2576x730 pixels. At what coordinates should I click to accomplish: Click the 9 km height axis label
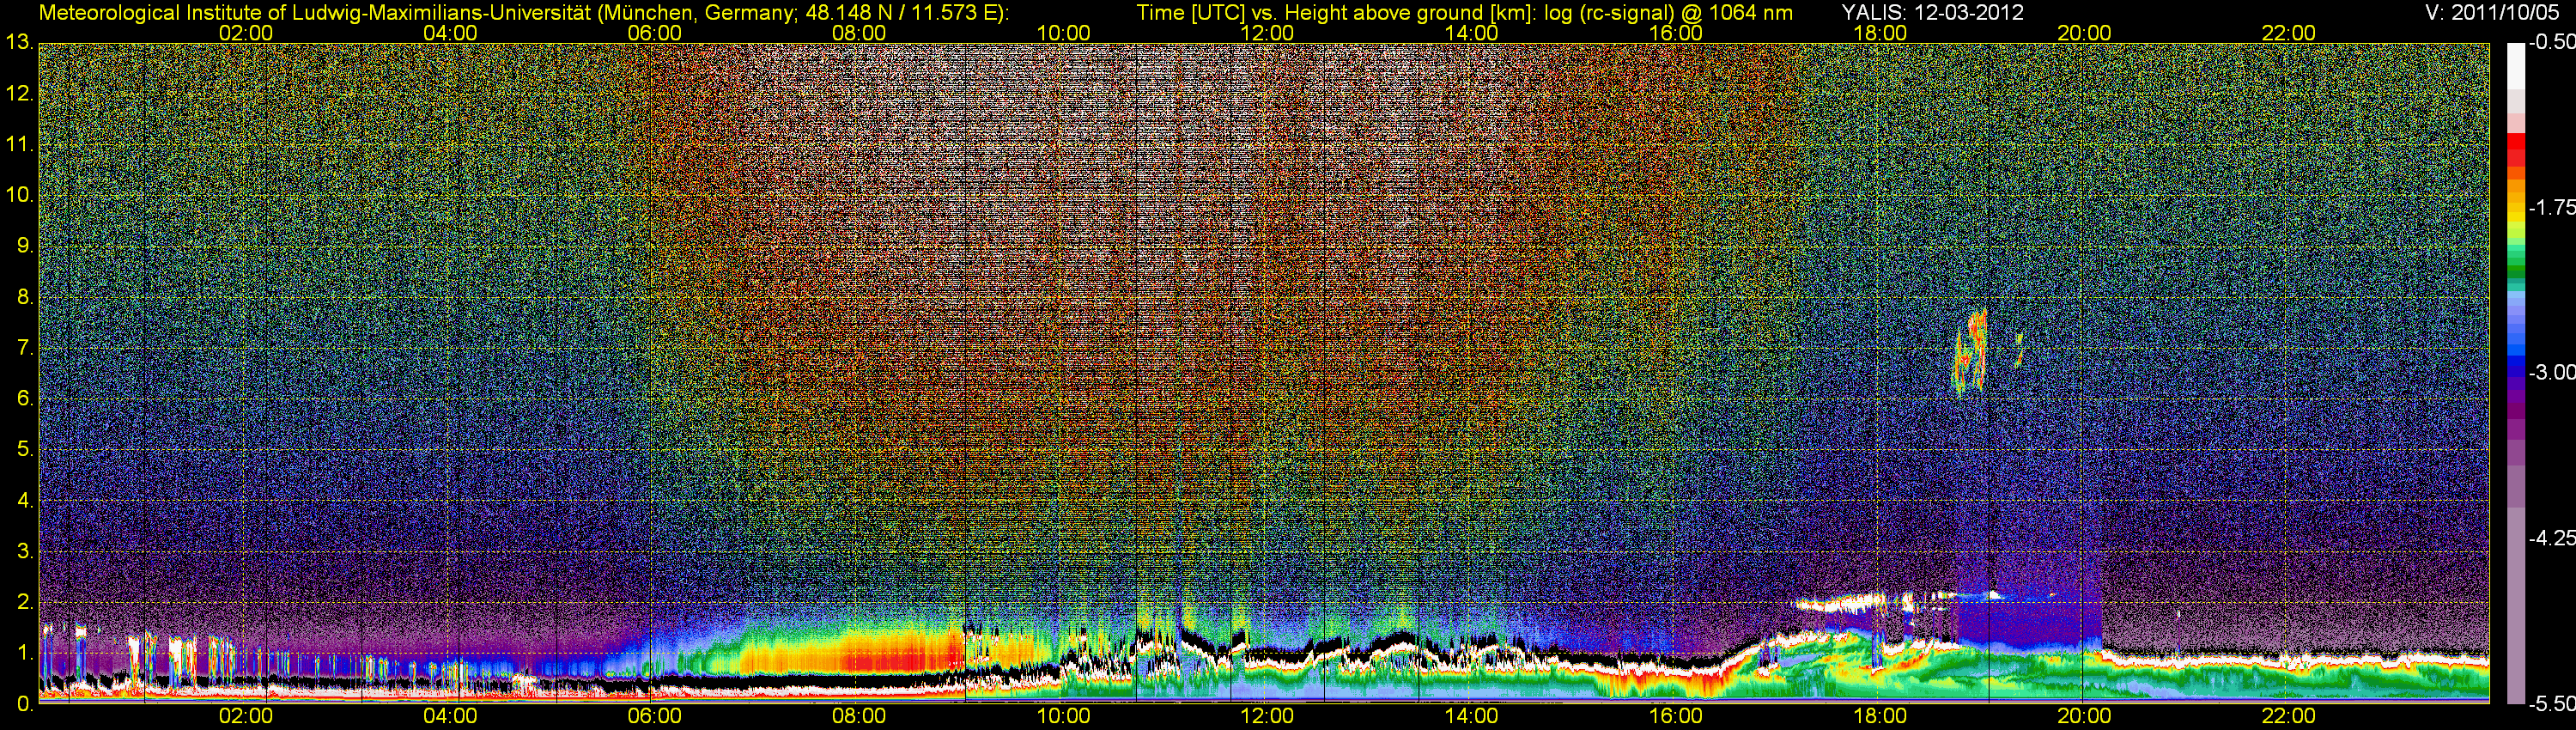pyautogui.click(x=25, y=246)
